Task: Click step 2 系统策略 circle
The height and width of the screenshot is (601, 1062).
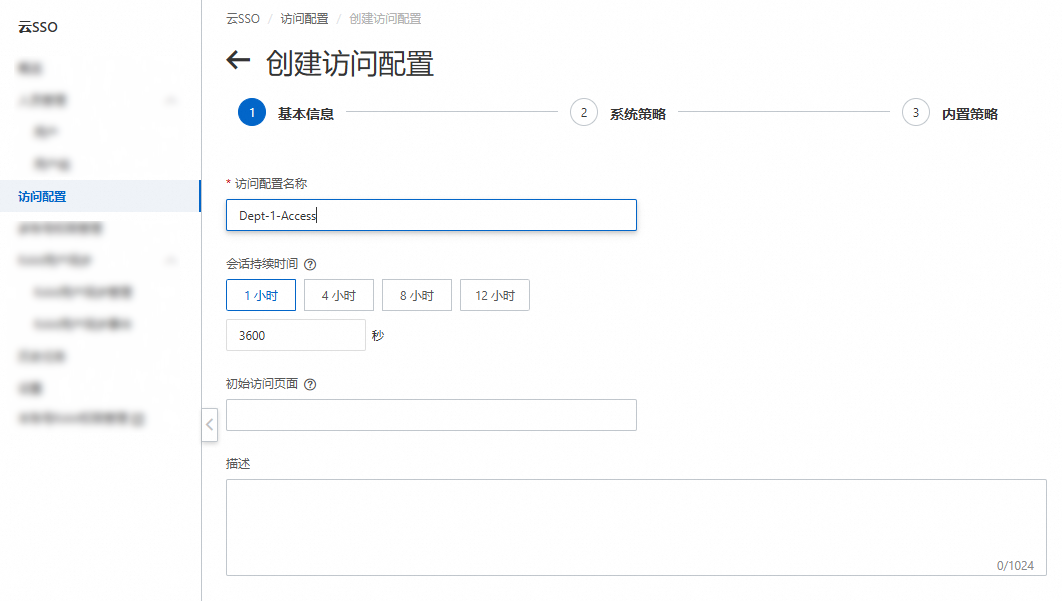Action: point(584,112)
